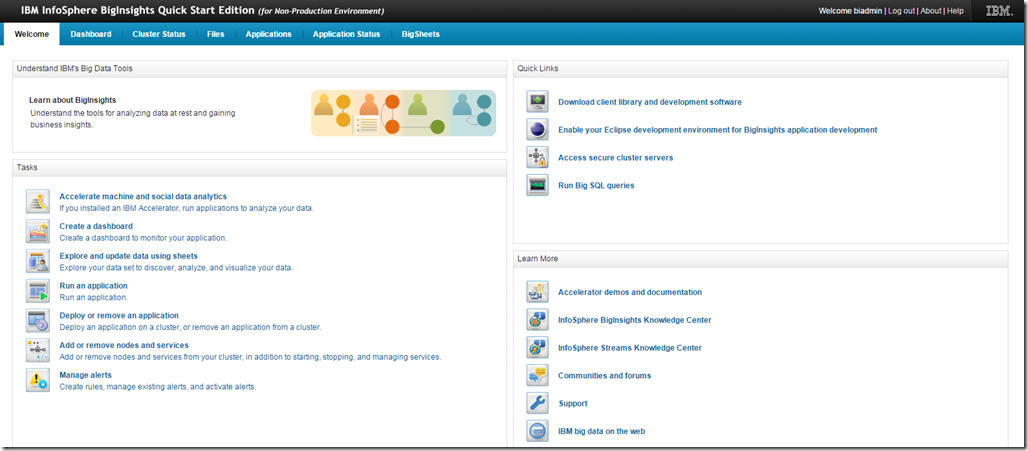The width and height of the screenshot is (1028, 451).
Task: Click the Accelerator demos and documentation icon
Action: tap(538, 292)
